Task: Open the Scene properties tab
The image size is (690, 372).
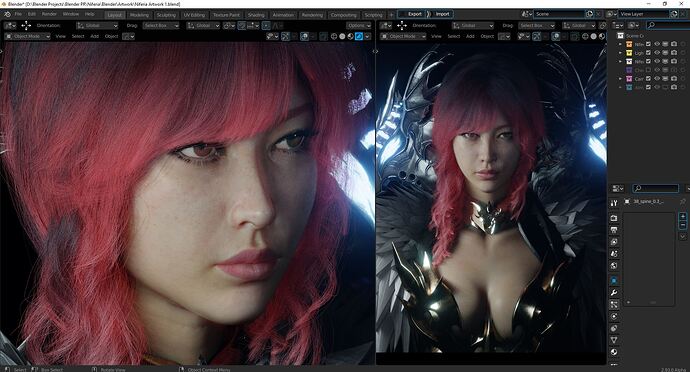Action: point(614,254)
